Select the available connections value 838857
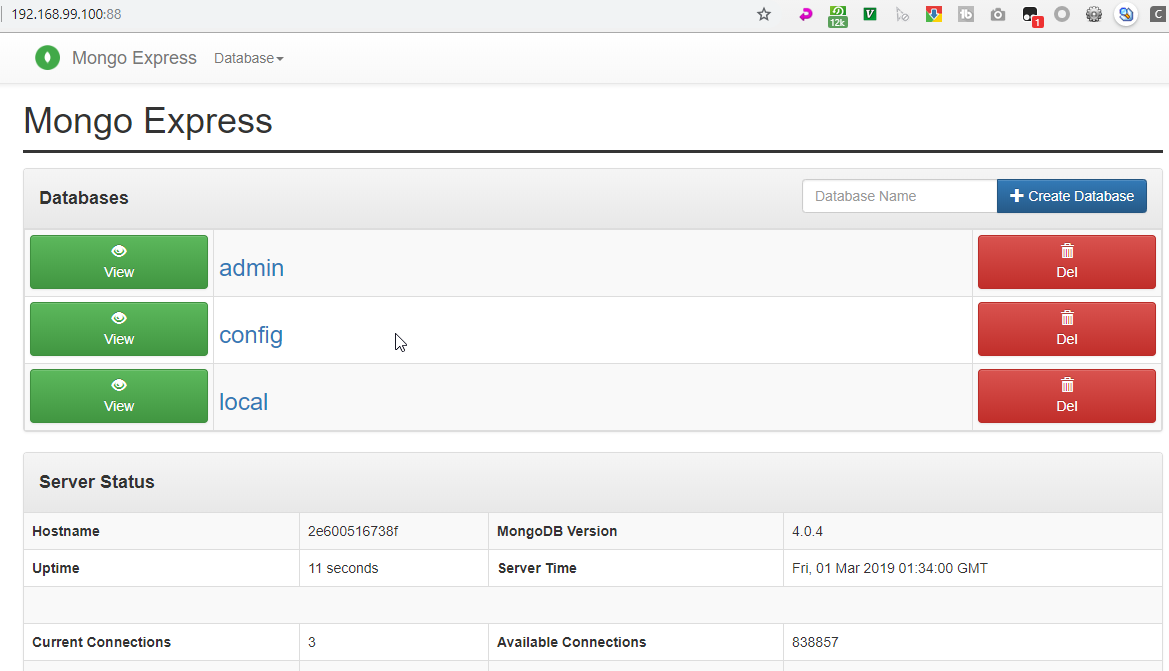The height and width of the screenshot is (671, 1169). 815,642
